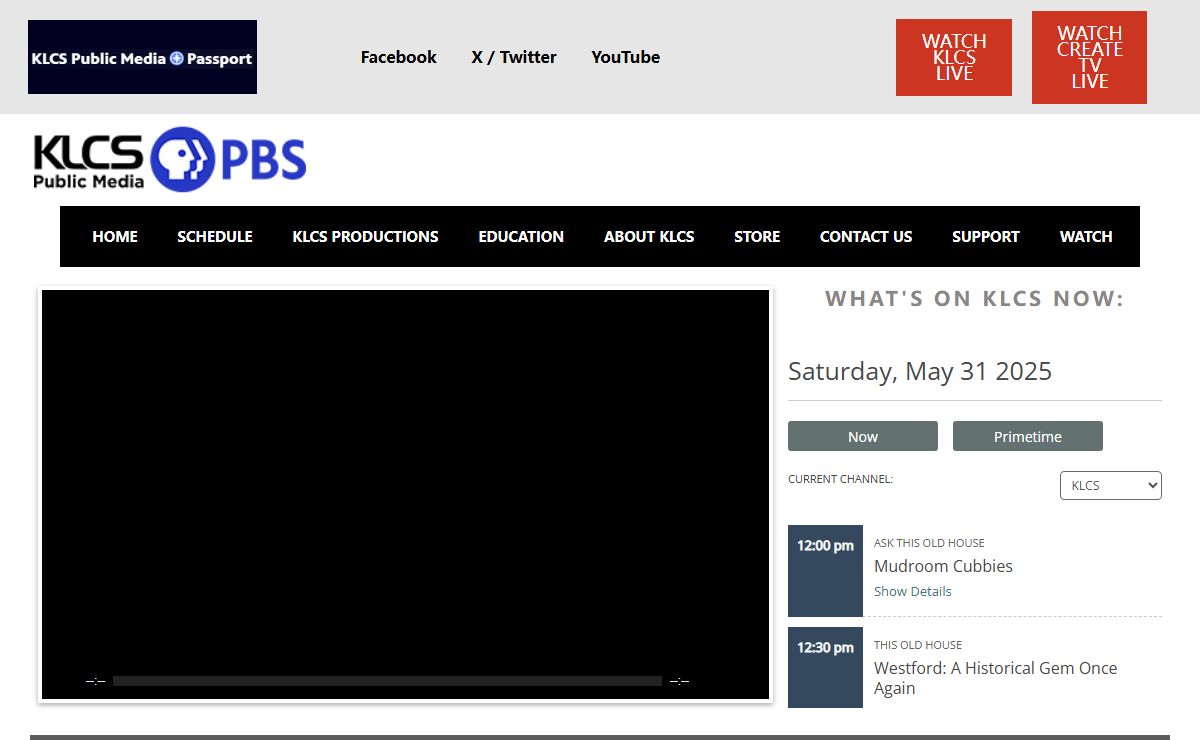Click the Mudroom Cubbies episode title
The height and width of the screenshot is (740, 1200).
pos(943,566)
